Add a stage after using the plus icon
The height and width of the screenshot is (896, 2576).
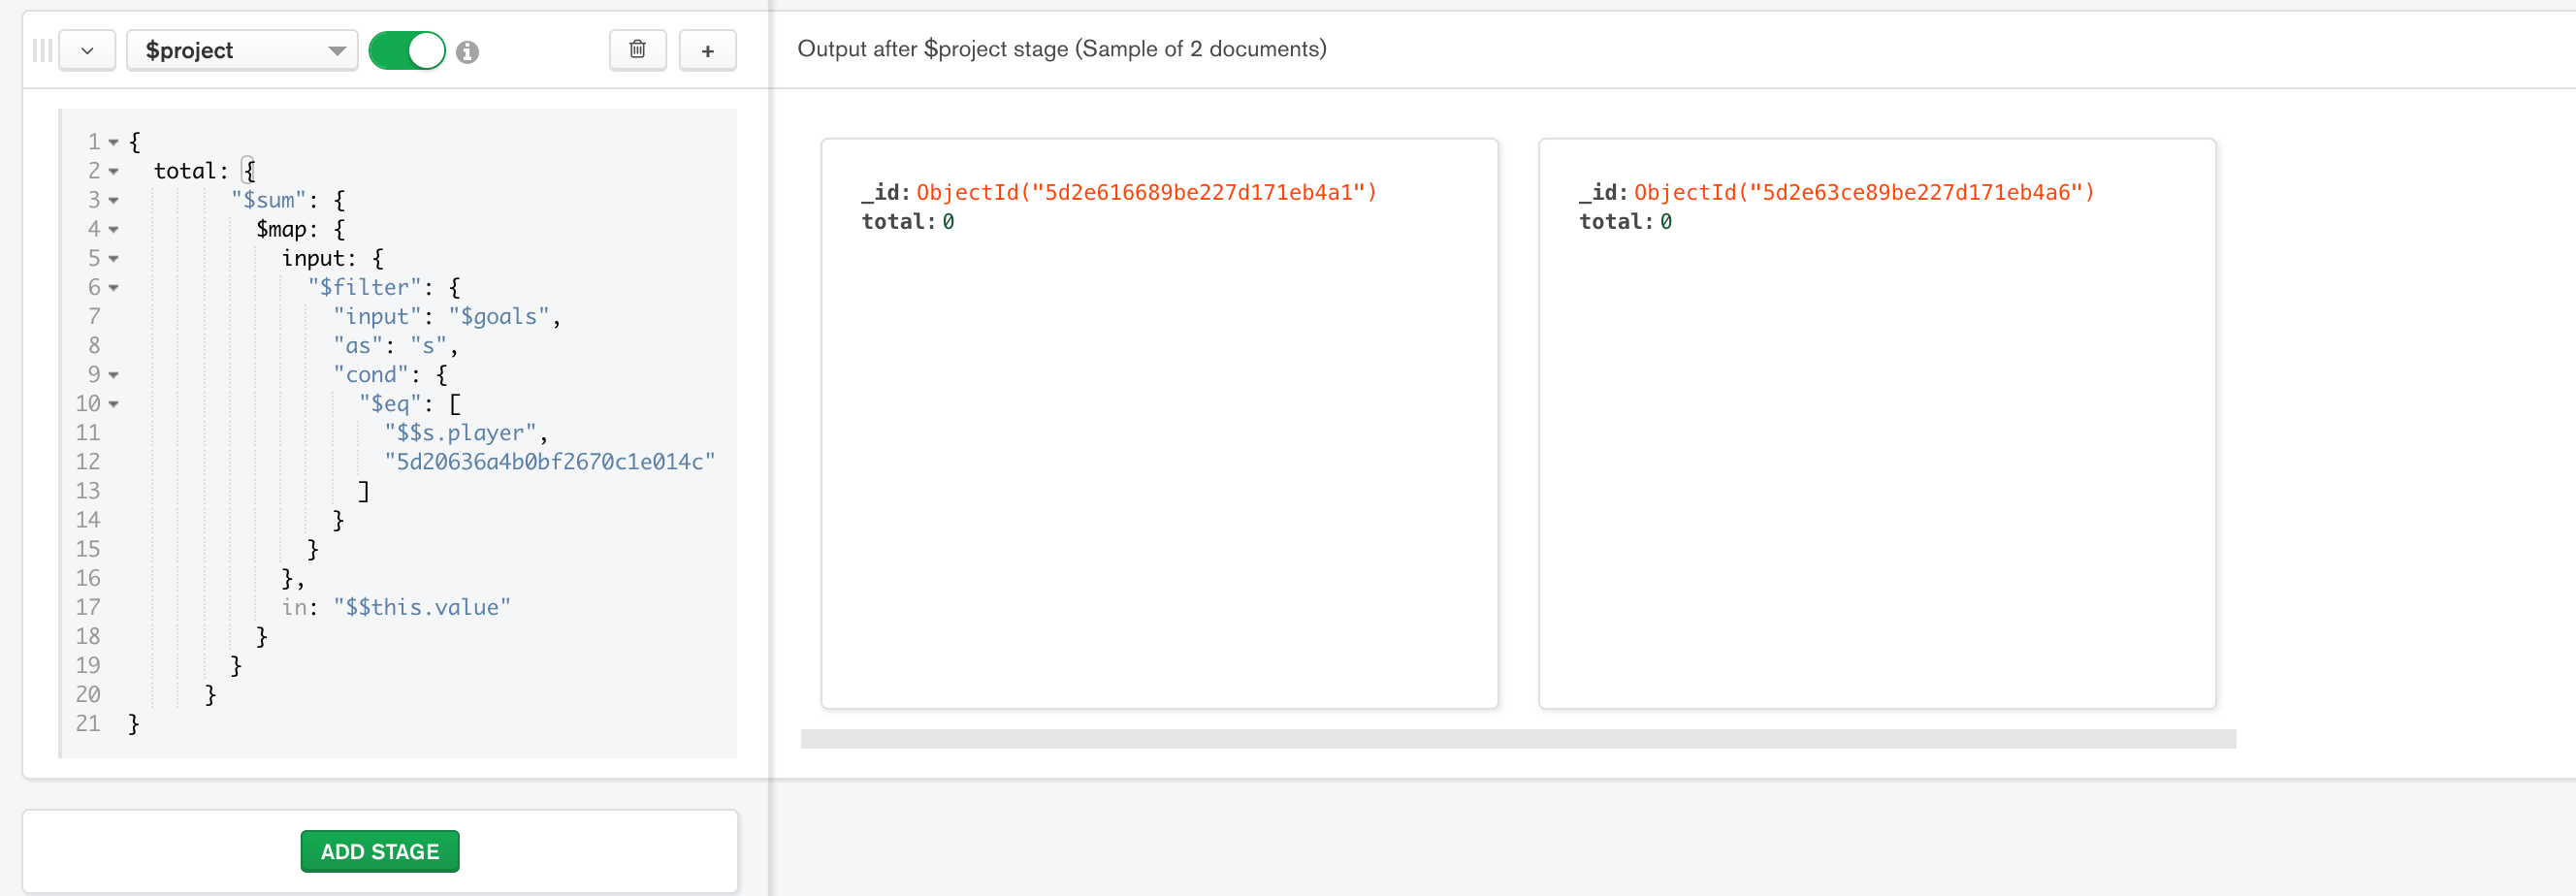coord(708,50)
